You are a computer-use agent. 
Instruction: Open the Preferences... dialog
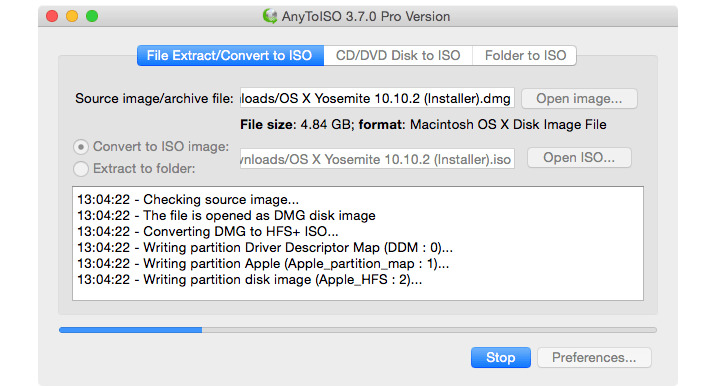tap(594, 357)
